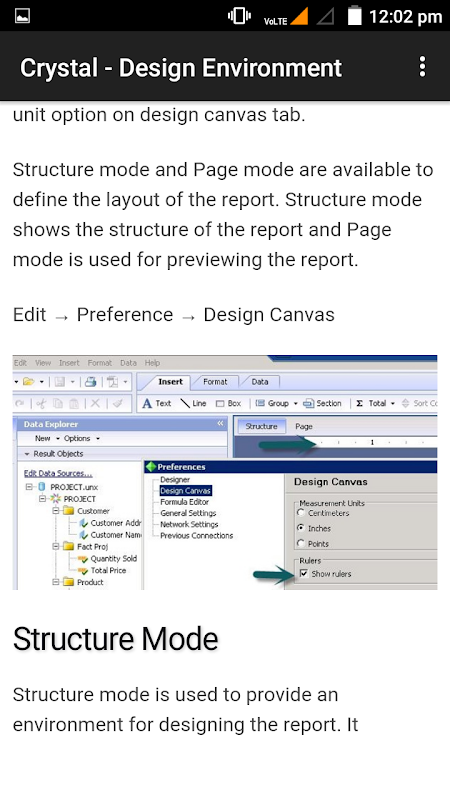Switch to the Format tab
450x800 pixels.
coord(215,382)
